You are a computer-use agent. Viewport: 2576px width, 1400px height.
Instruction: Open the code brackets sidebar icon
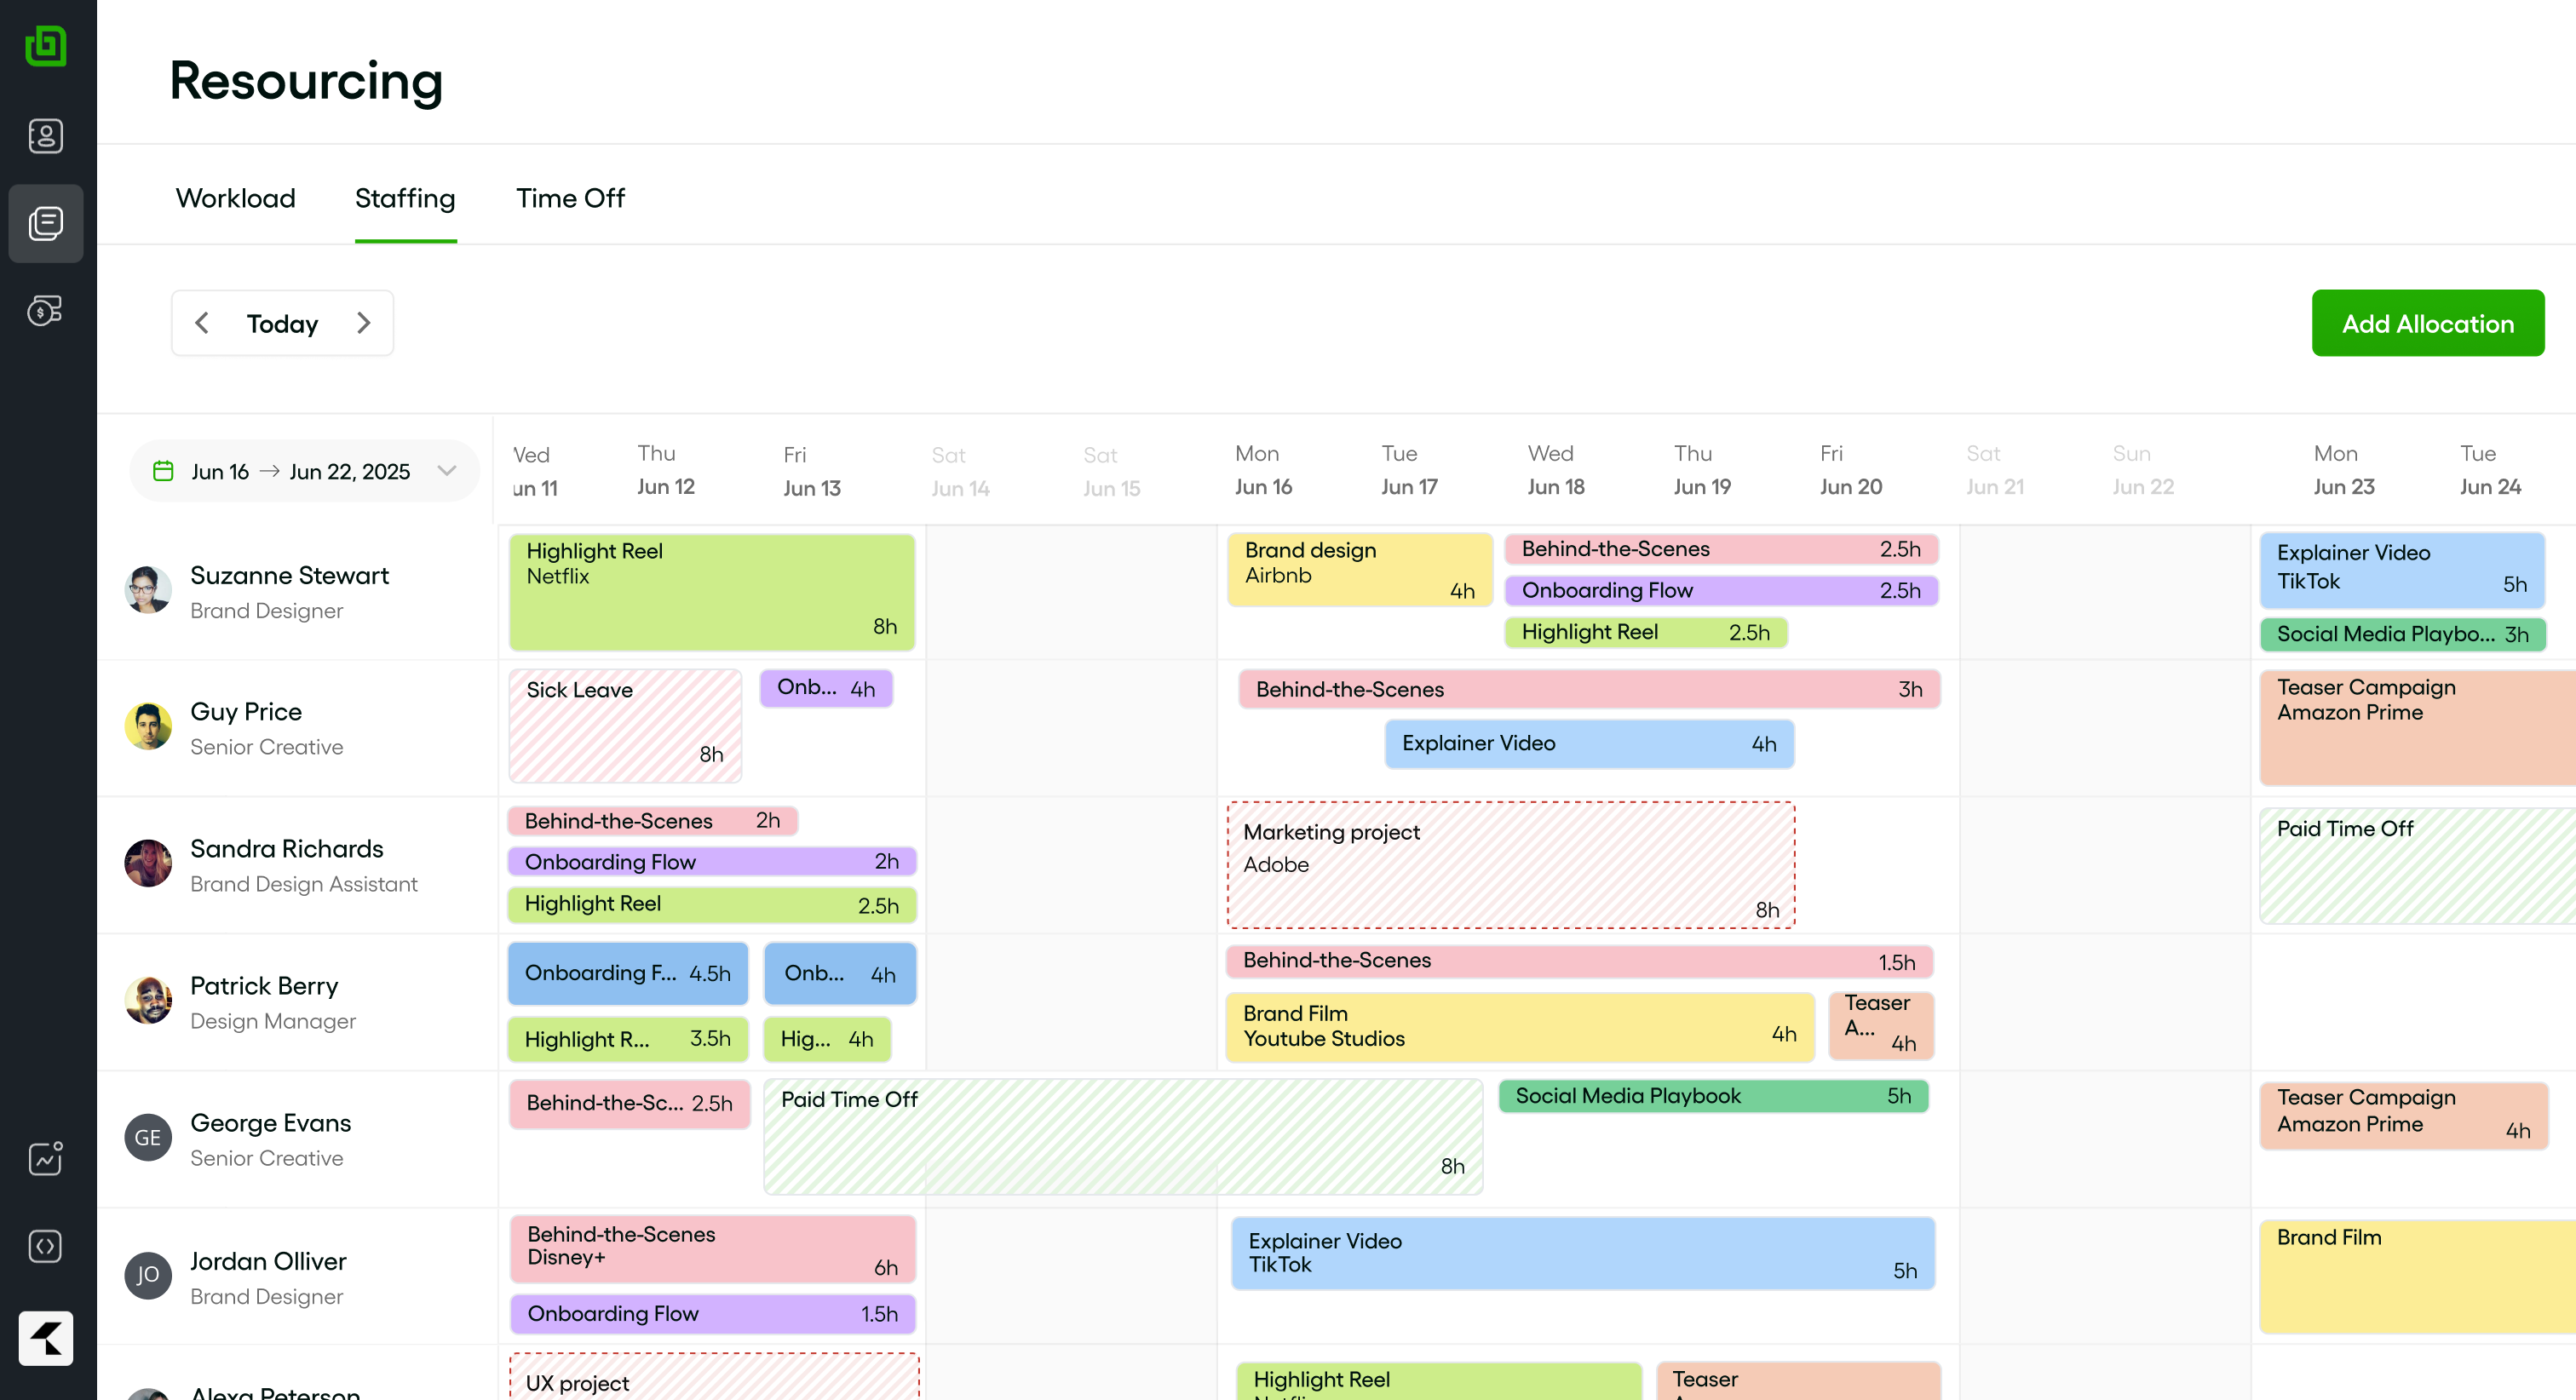tap(46, 1246)
